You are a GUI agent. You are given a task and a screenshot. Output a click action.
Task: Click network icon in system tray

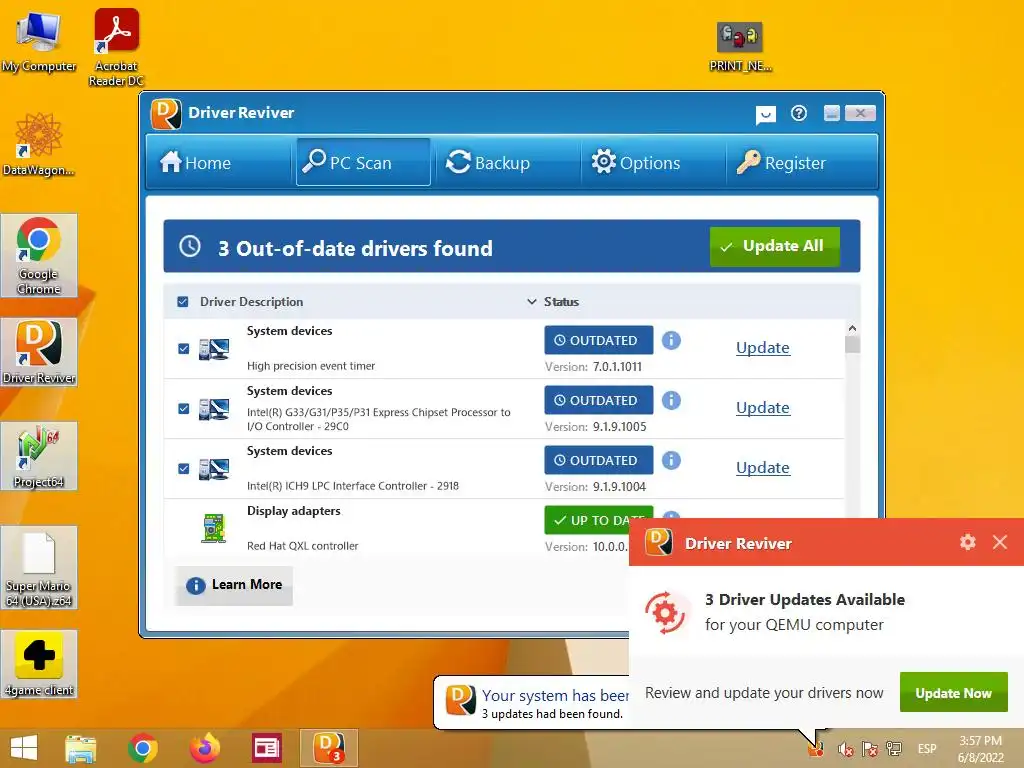pos(894,749)
